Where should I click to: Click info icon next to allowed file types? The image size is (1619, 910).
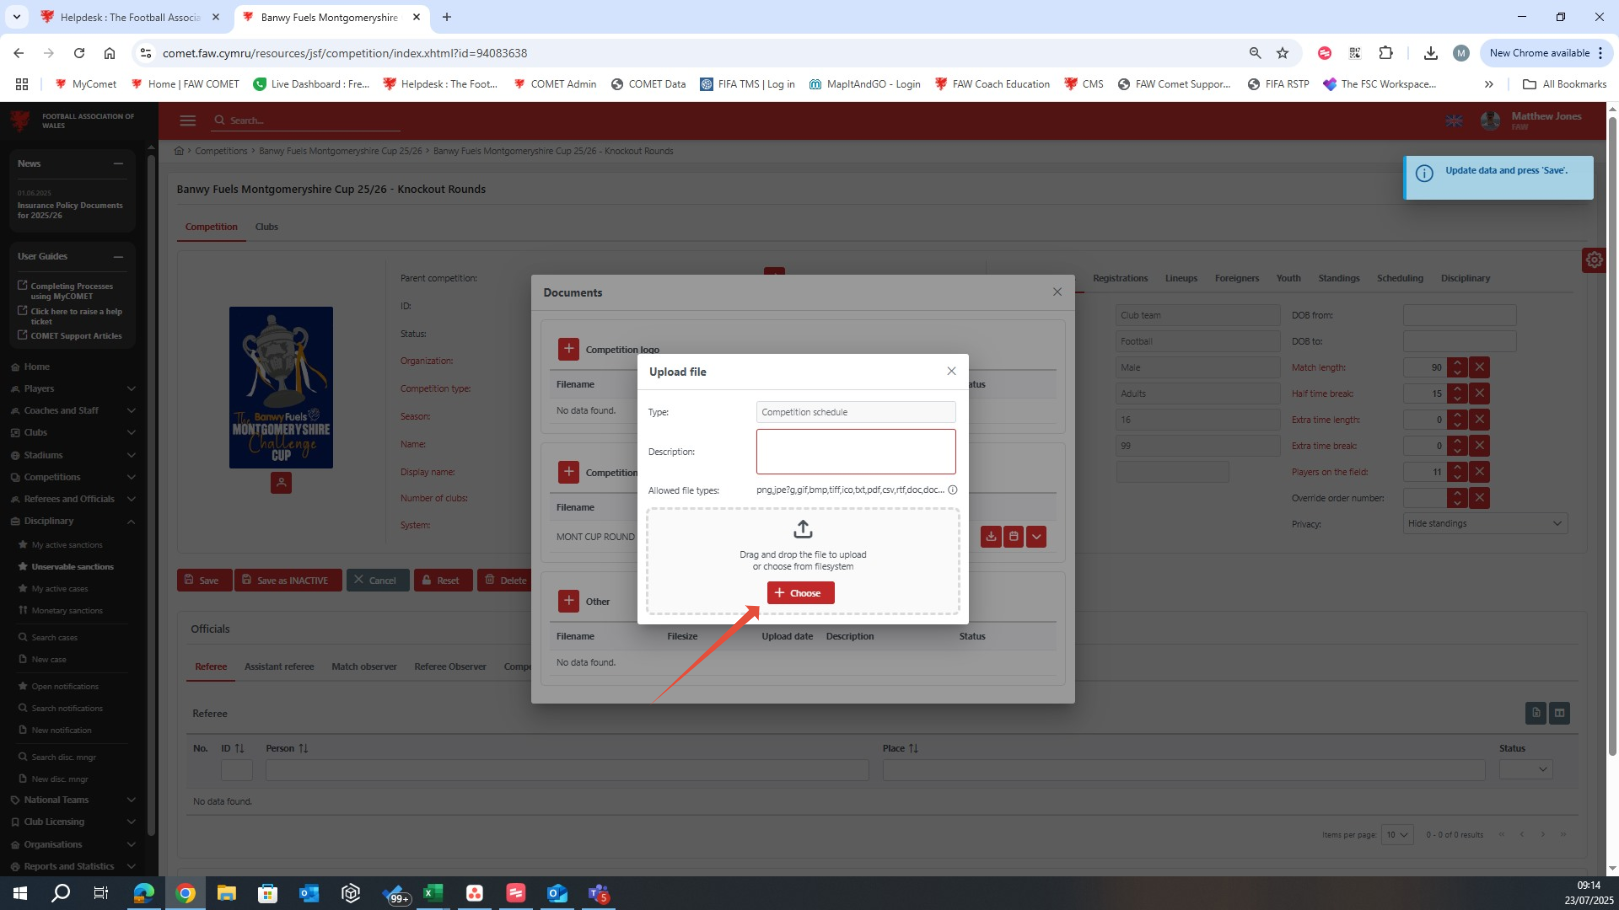[x=952, y=490]
